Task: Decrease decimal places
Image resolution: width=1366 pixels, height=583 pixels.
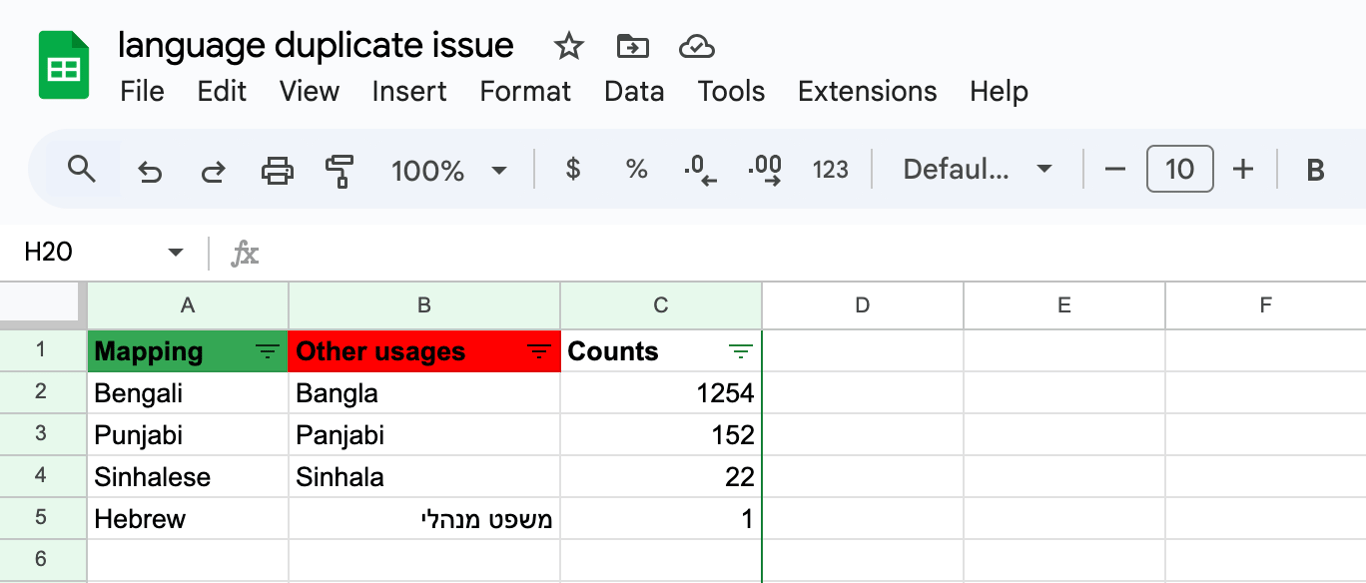Action: coord(700,171)
